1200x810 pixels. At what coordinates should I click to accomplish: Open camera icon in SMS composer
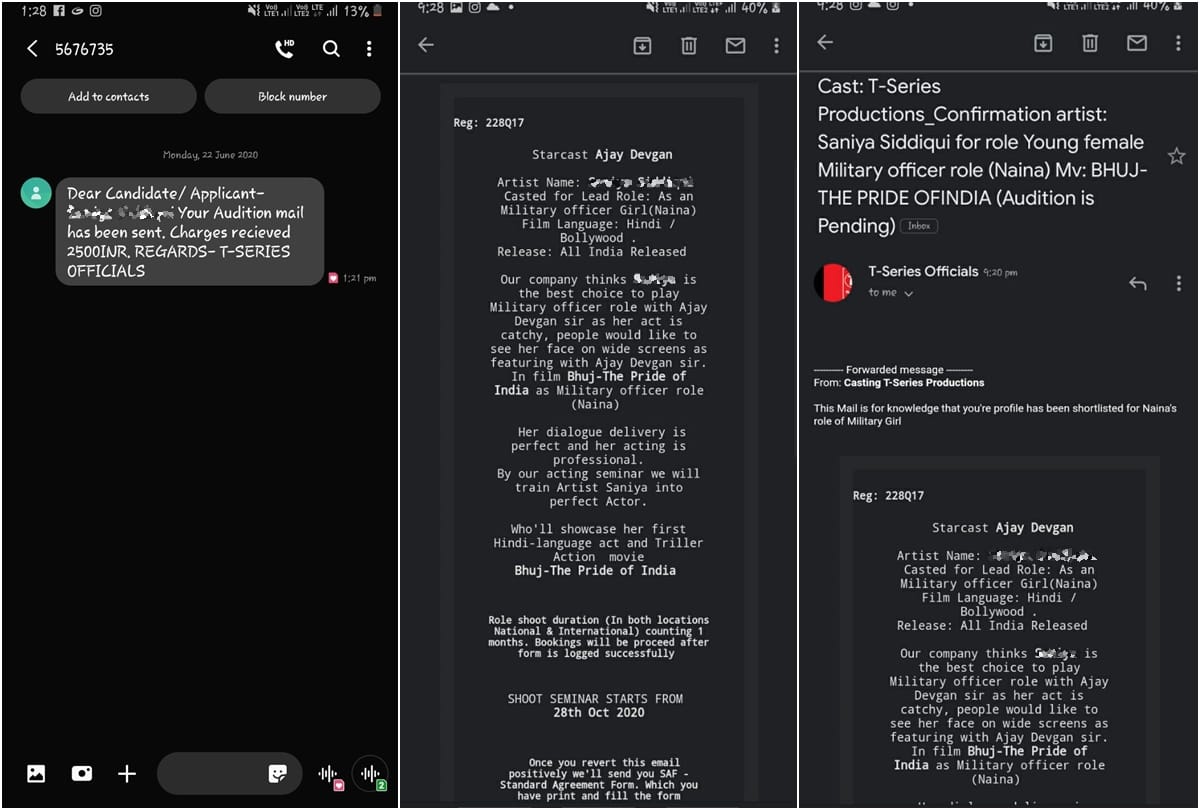[81, 773]
